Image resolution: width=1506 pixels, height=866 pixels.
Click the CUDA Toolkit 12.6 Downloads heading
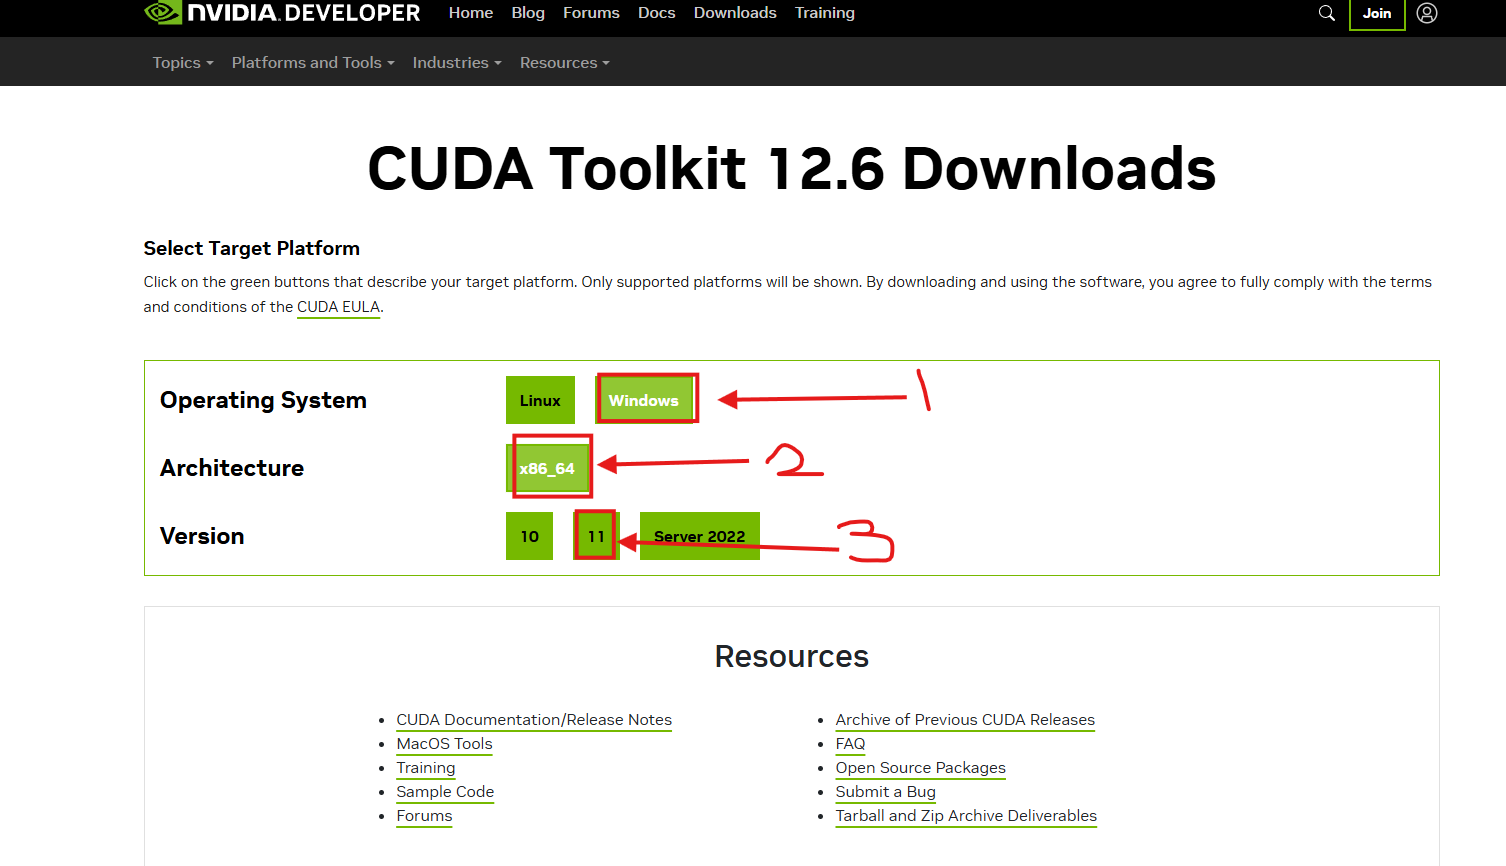coord(792,168)
